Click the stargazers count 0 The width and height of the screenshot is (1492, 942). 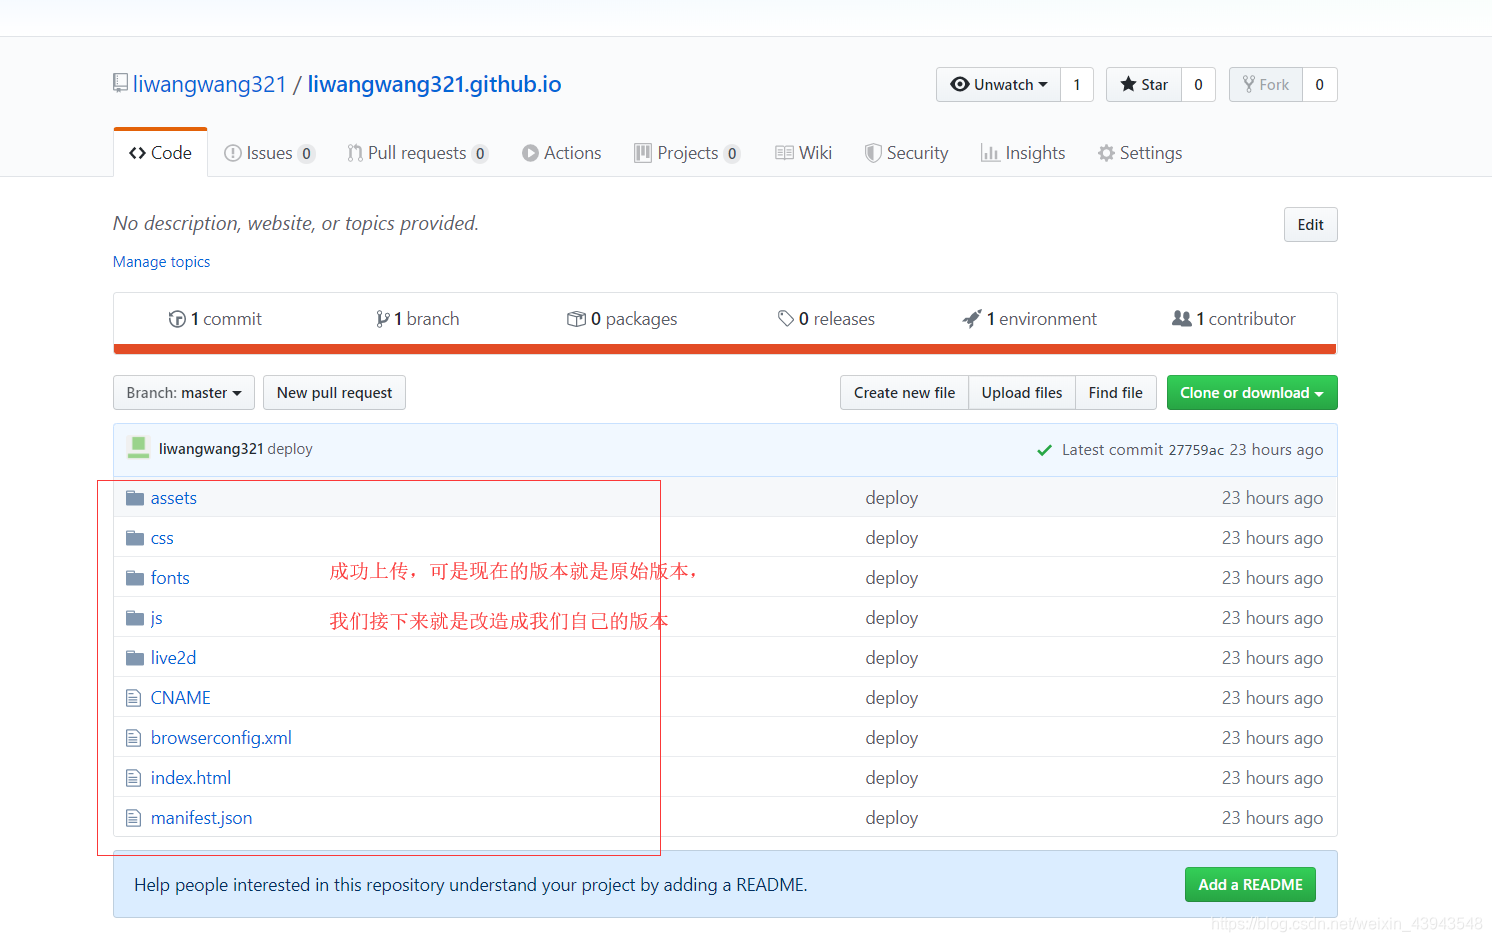pyautogui.click(x=1198, y=85)
